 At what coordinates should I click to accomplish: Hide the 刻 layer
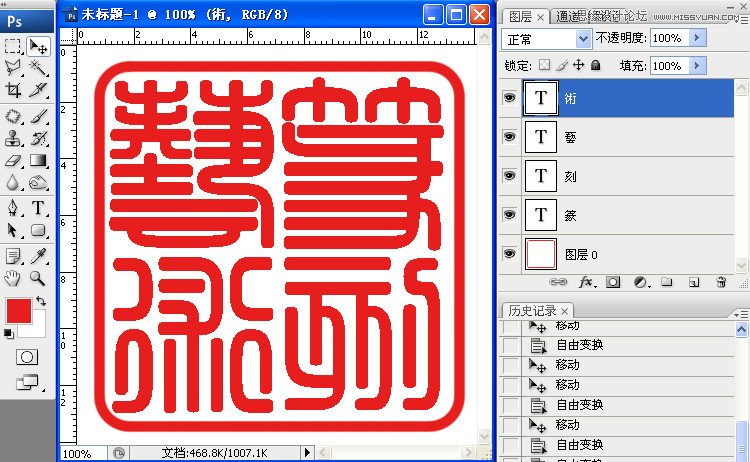tap(509, 176)
